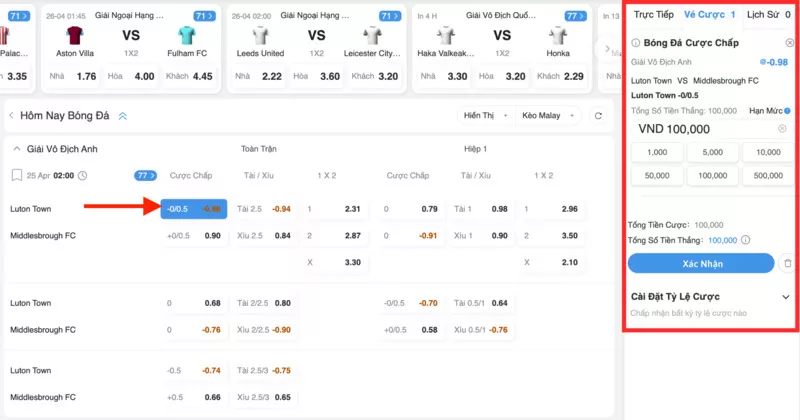Select quick stake 500,000
The image size is (800, 420).
click(768, 176)
